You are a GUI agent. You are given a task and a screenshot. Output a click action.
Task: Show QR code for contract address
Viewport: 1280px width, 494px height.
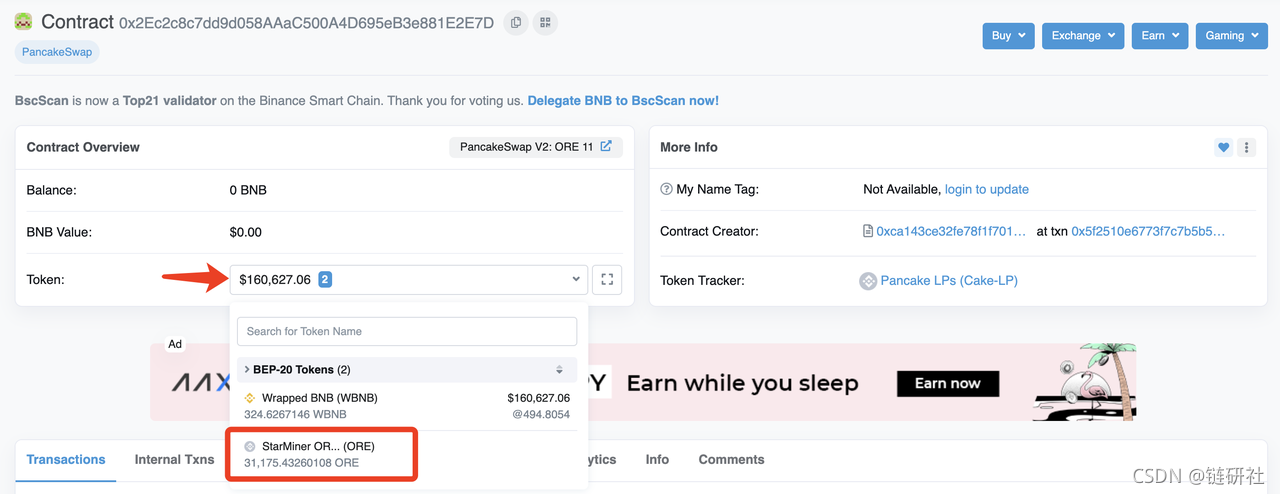pos(544,22)
